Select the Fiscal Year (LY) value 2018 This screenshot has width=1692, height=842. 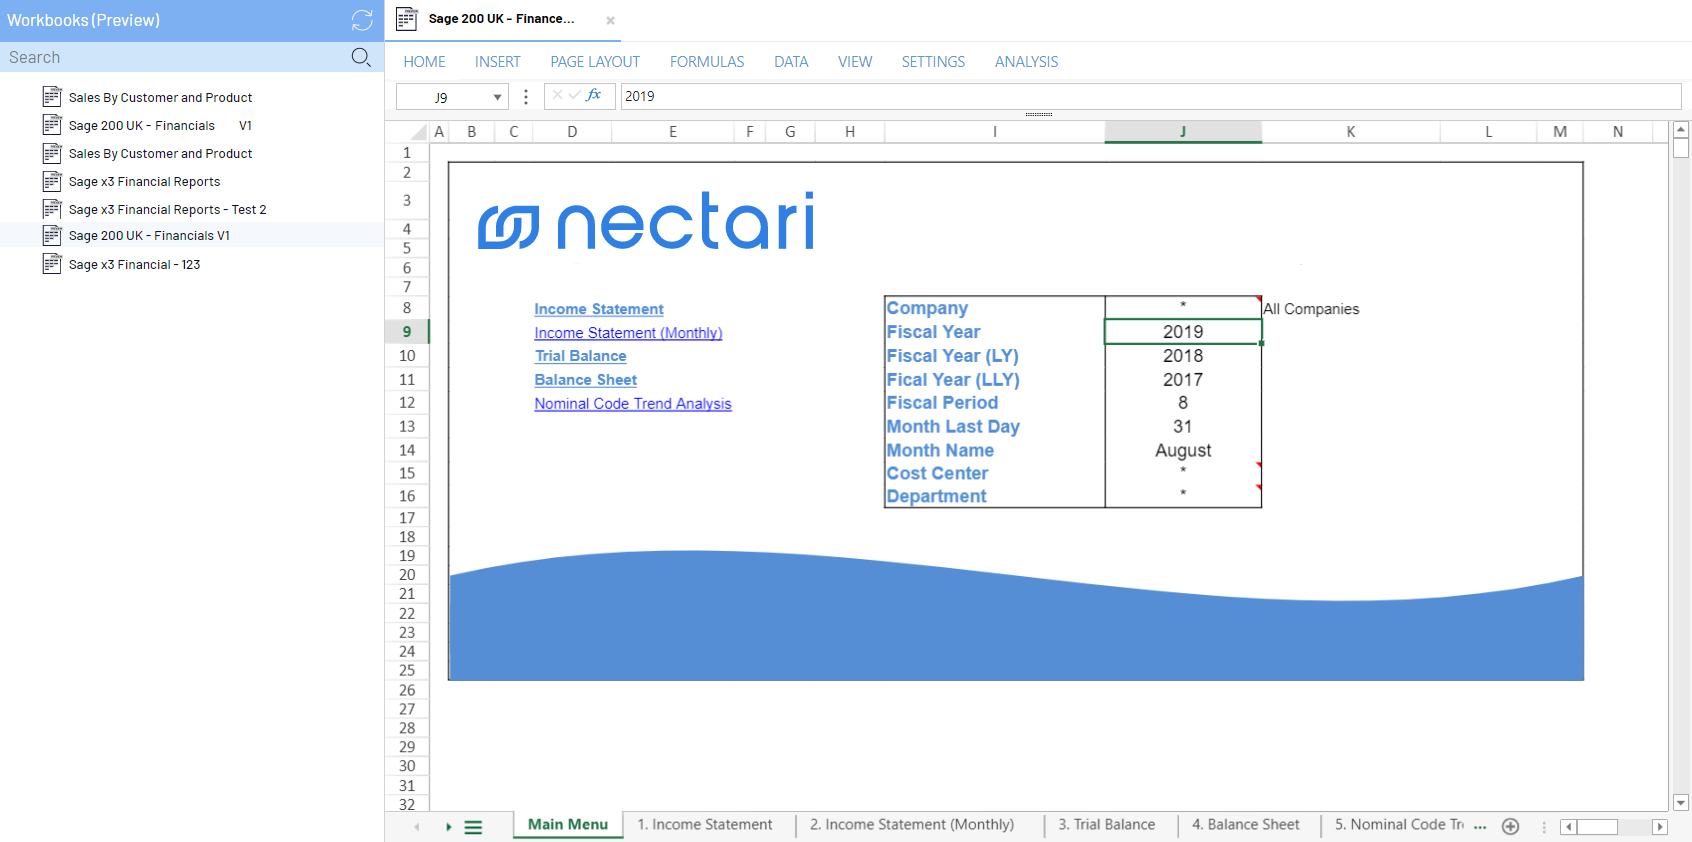click(x=1183, y=356)
